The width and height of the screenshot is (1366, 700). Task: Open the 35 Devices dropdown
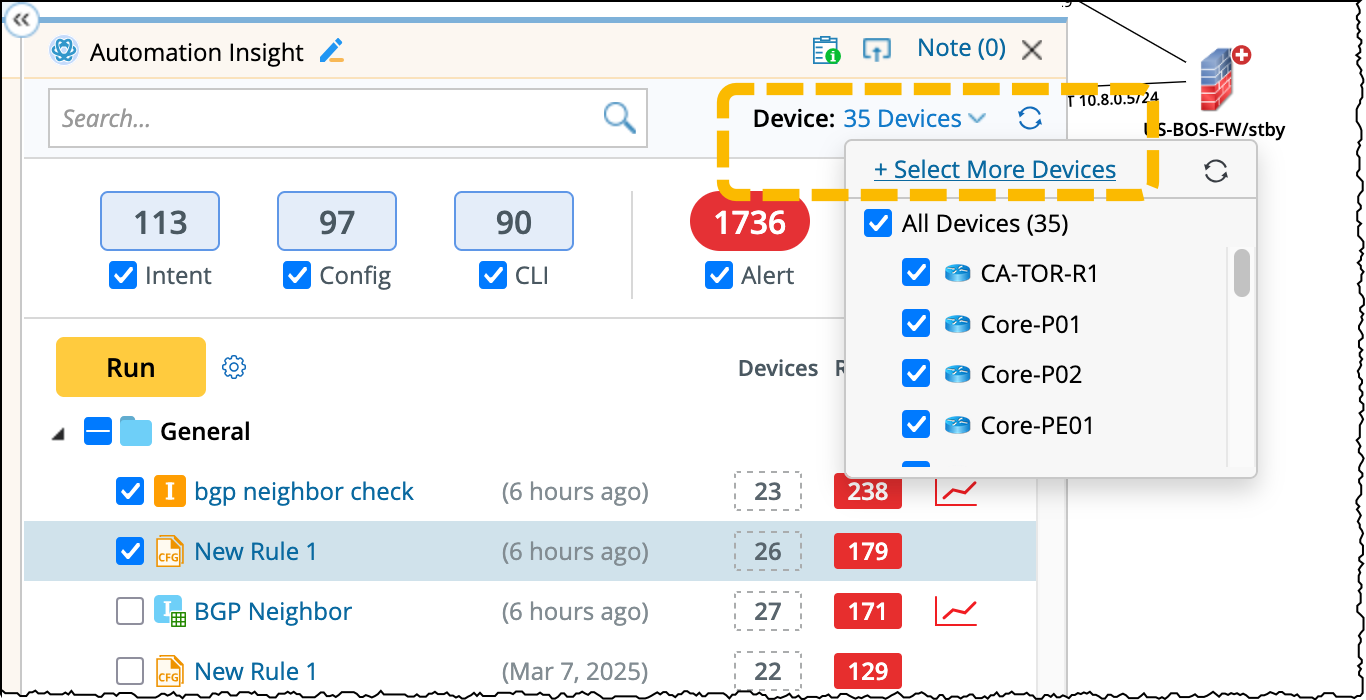point(914,119)
